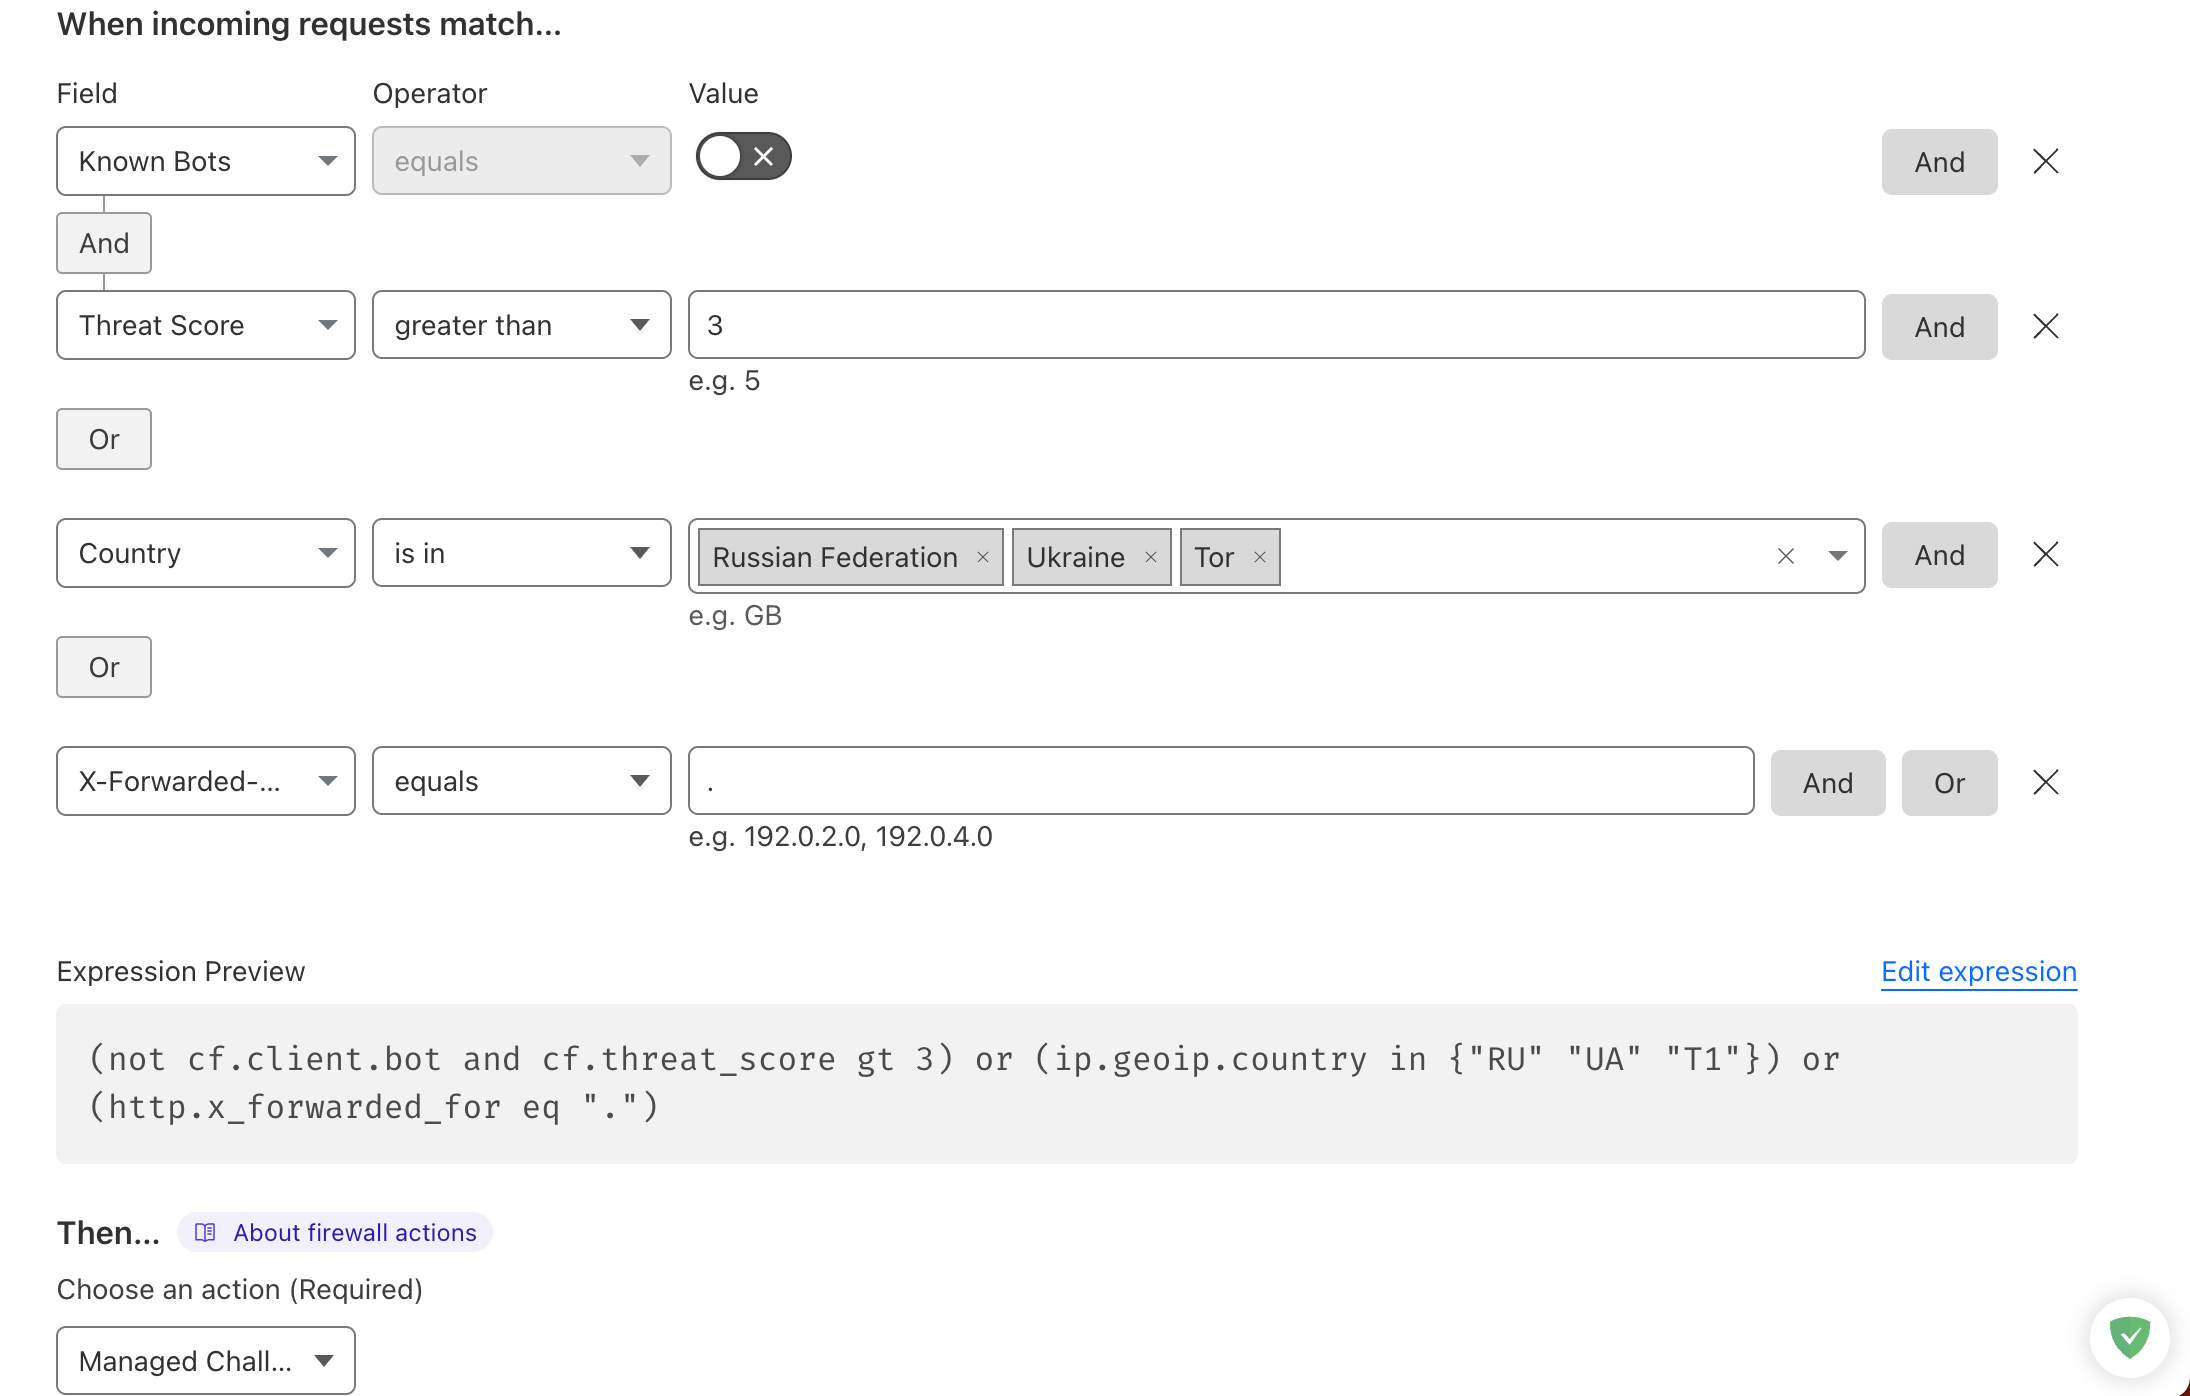This screenshot has width=2190, height=1396.
Task: Click Or button on X-Forwarded-For row
Action: [1949, 783]
